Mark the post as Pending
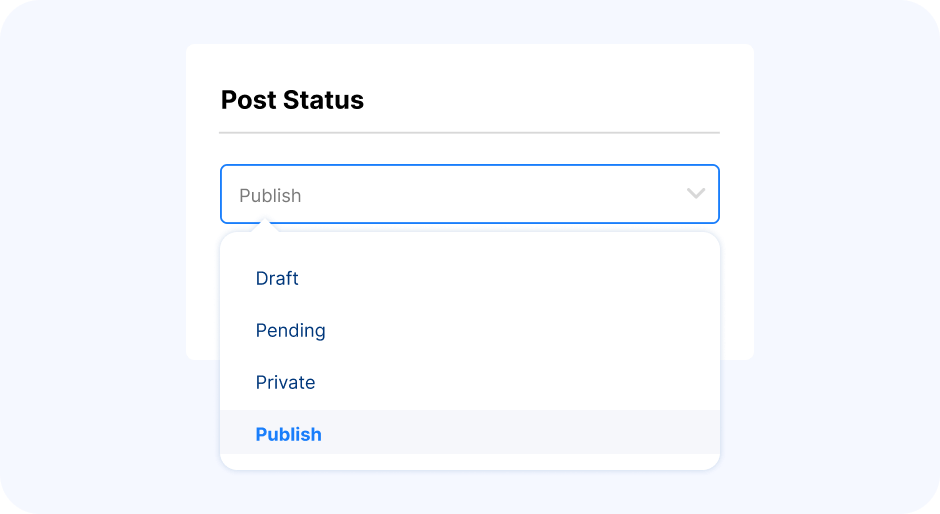The image size is (940, 514). click(290, 330)
